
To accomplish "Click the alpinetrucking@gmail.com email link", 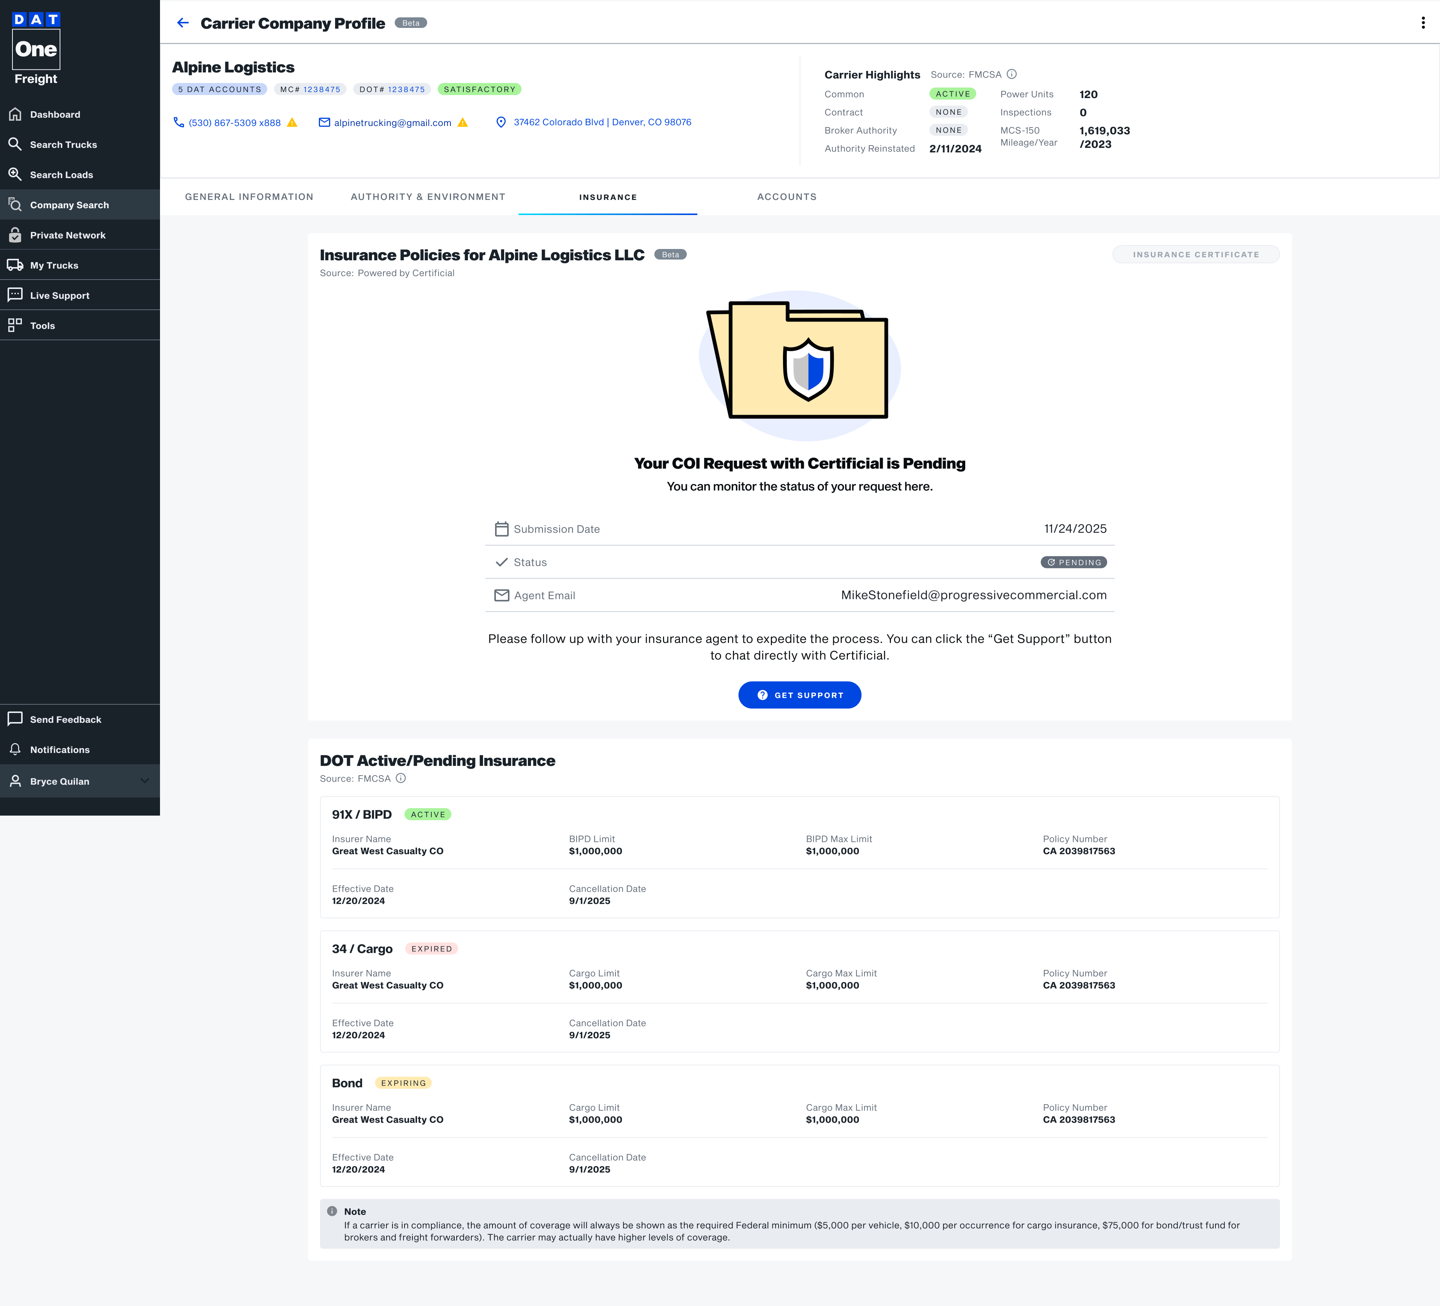I will (392, 123).
